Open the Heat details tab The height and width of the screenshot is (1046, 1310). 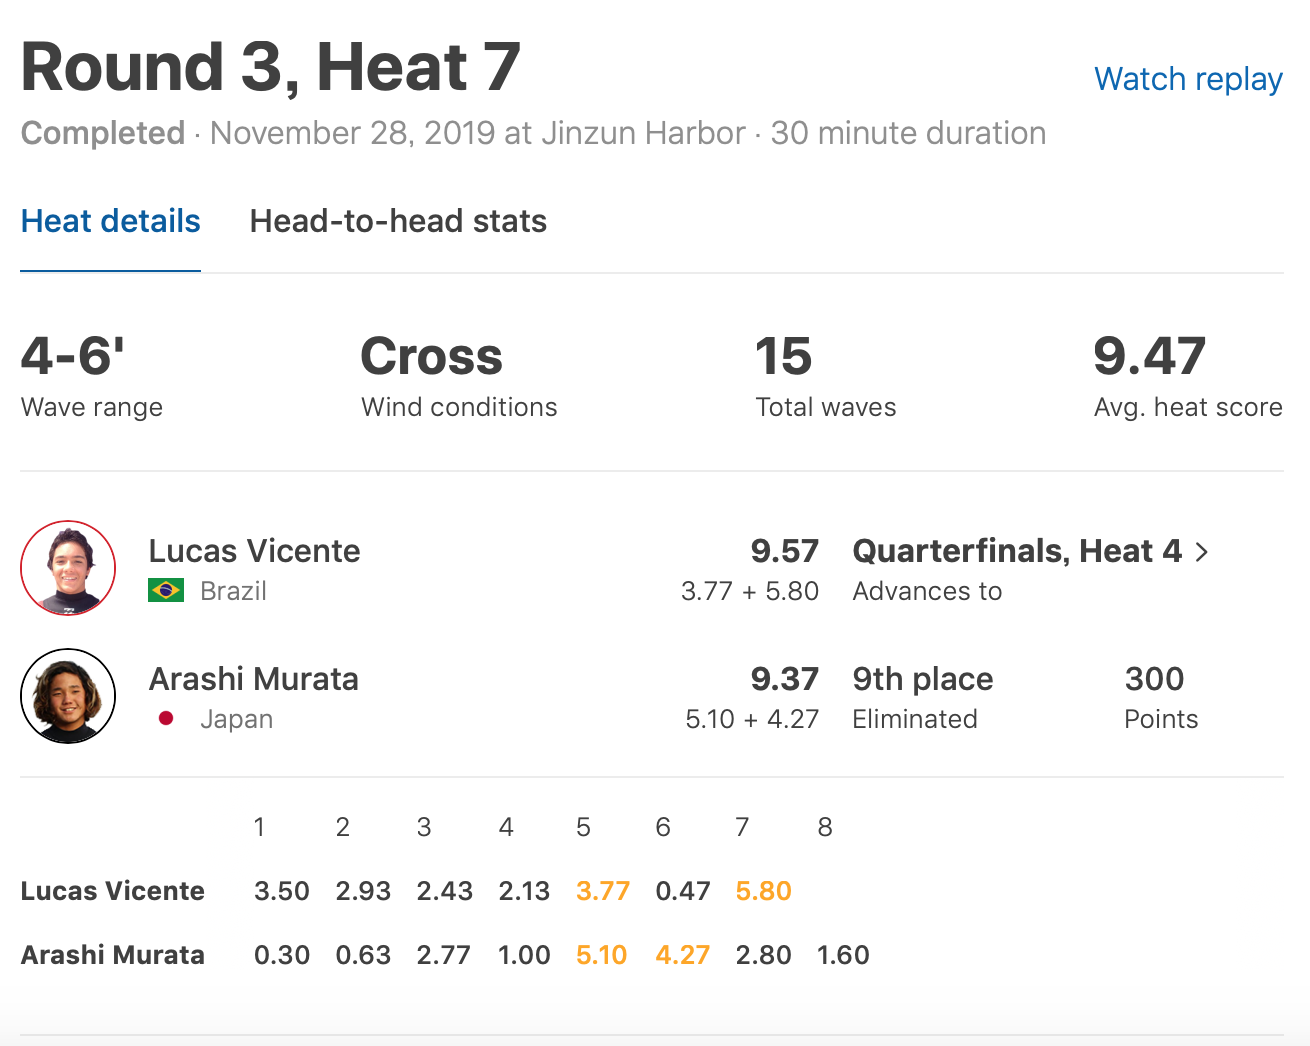110,221
